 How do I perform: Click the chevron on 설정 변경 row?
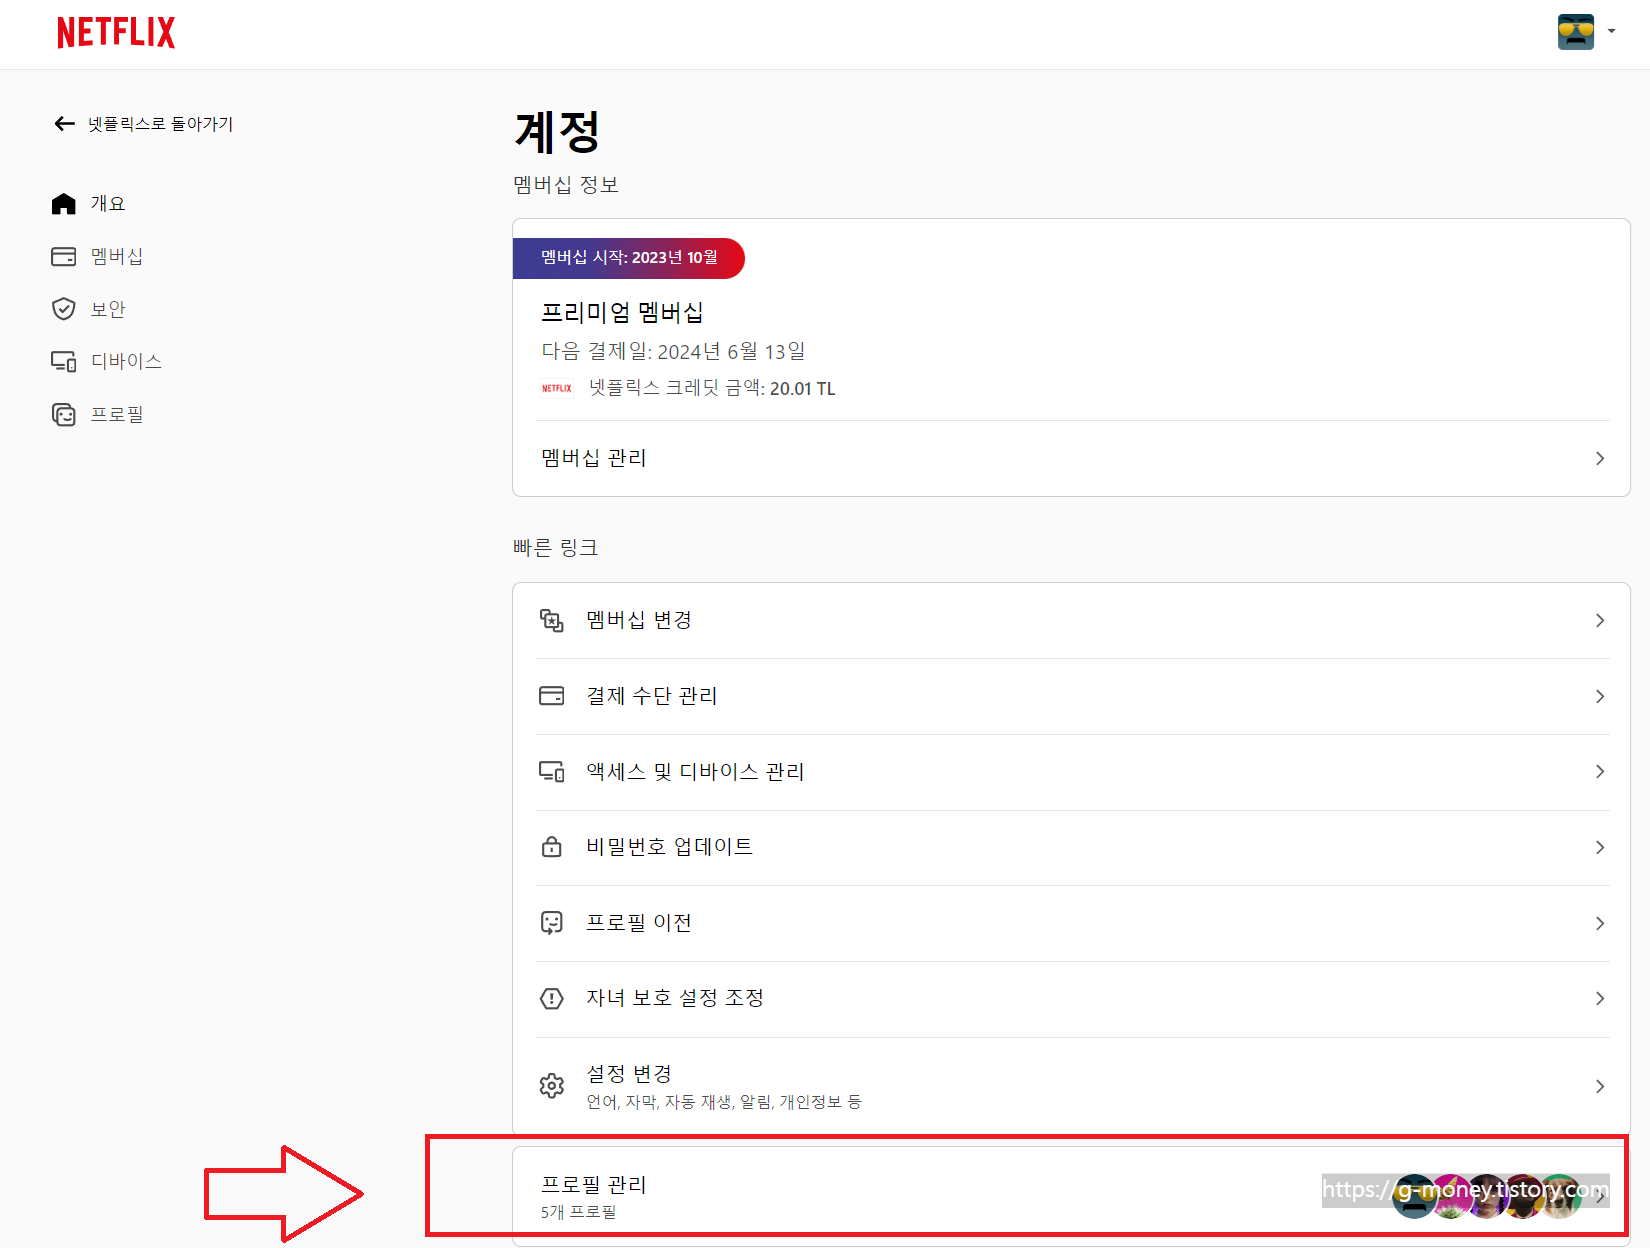point(1600,1086)
